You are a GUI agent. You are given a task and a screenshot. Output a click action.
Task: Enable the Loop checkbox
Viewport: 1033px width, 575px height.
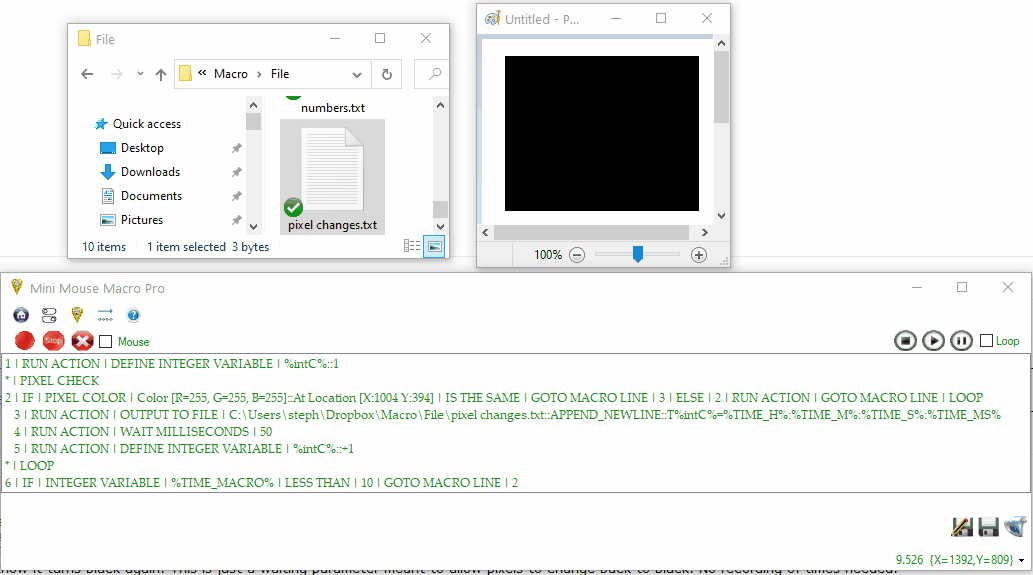point(987,341)
